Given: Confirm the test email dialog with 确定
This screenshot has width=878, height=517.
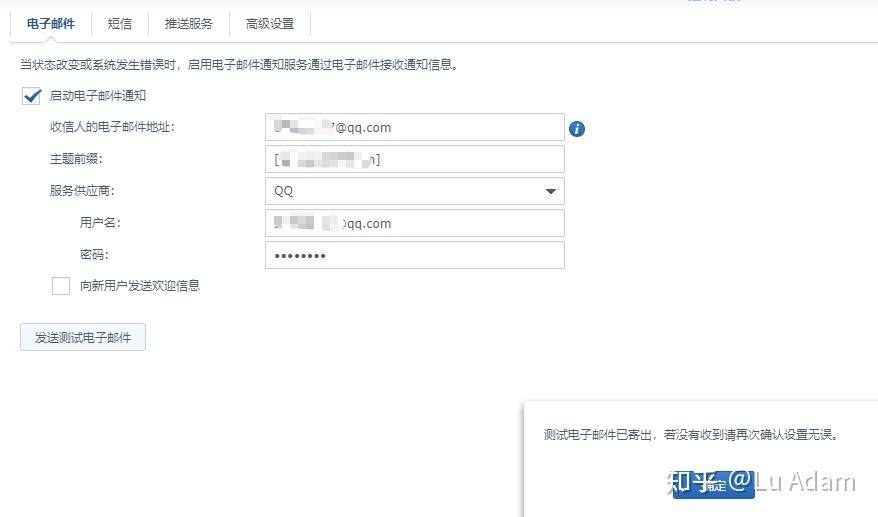Looking at the screenshot, I should pyautogui.click(x=713, y=485).
